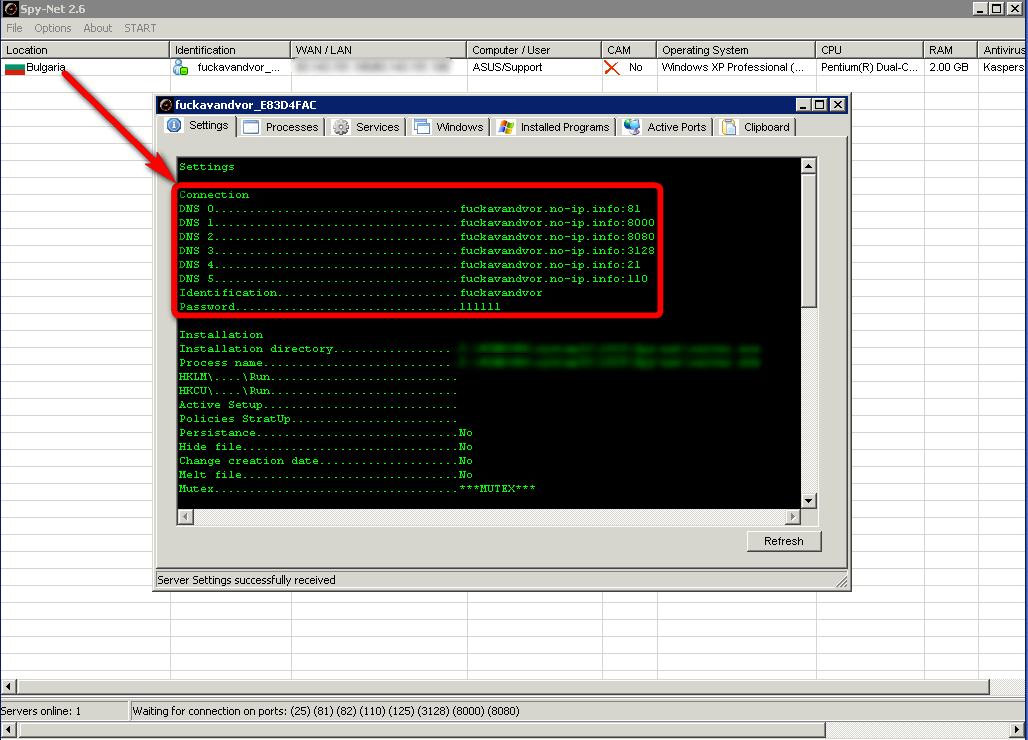Screen dimensions: 1028x740
Task: Click the Pentium(R) Dual-C... CPU cell
Action: pos(869,68)
